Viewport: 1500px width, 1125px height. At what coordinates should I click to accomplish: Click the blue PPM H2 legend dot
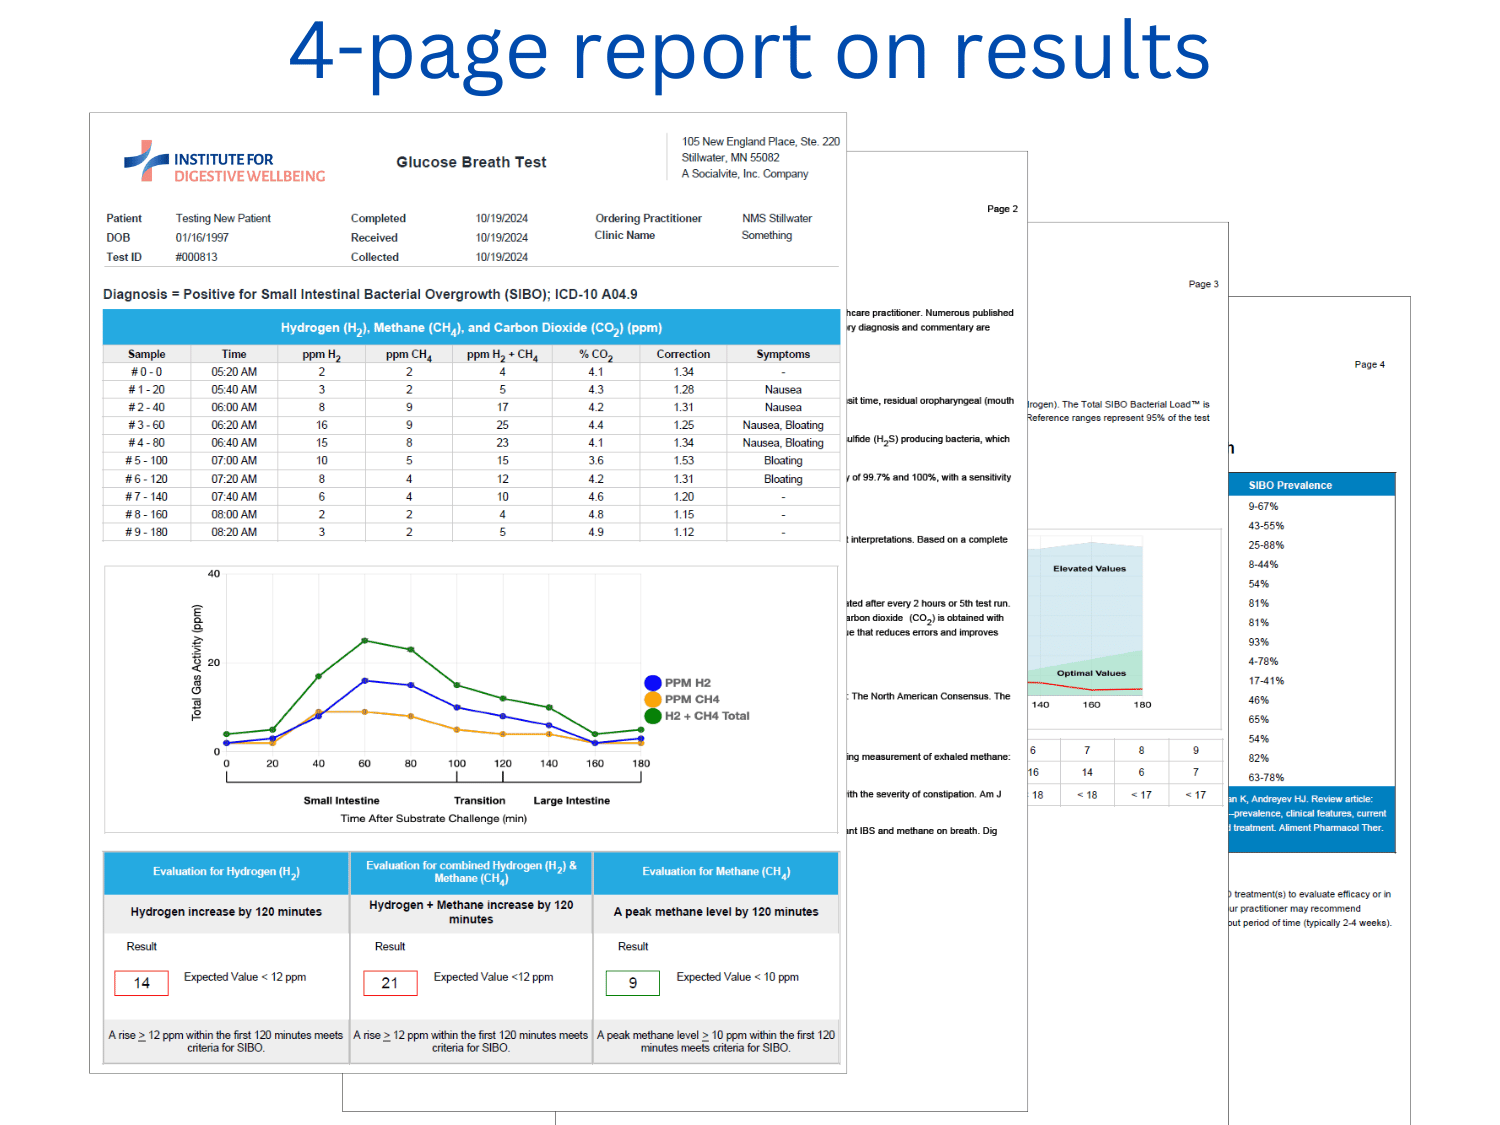click(x=653, y=683)
